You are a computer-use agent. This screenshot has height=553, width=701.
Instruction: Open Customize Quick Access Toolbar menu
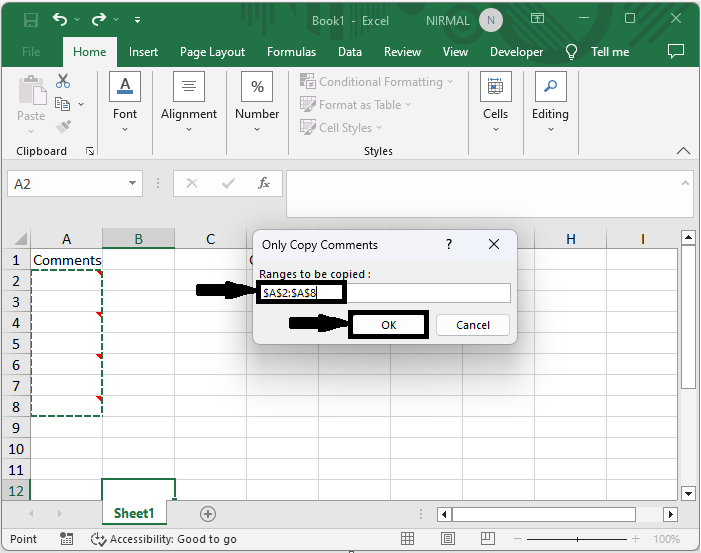point(137,20)
